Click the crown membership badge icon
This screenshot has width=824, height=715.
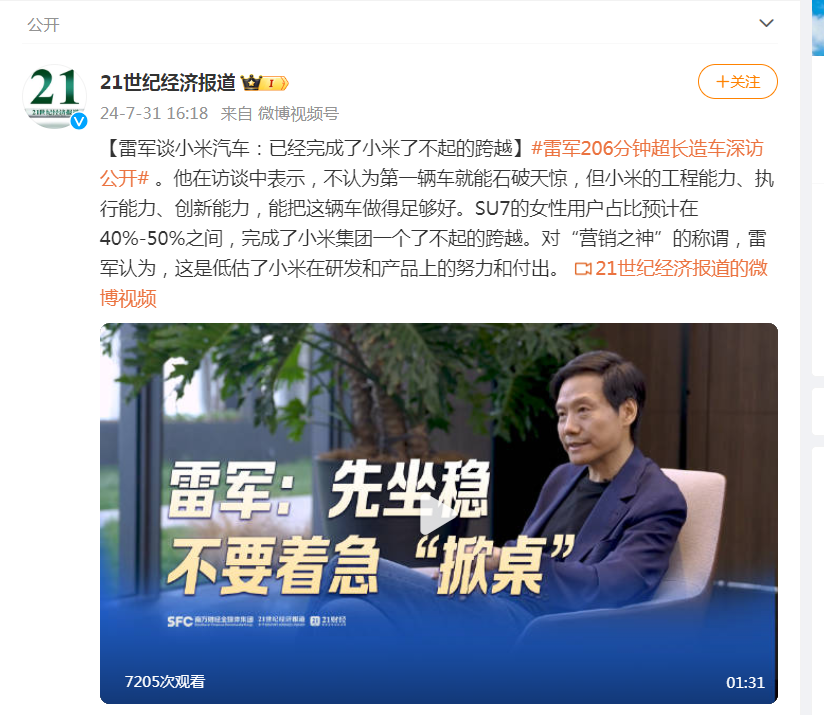pyautogui.click(x=251, y=82)
